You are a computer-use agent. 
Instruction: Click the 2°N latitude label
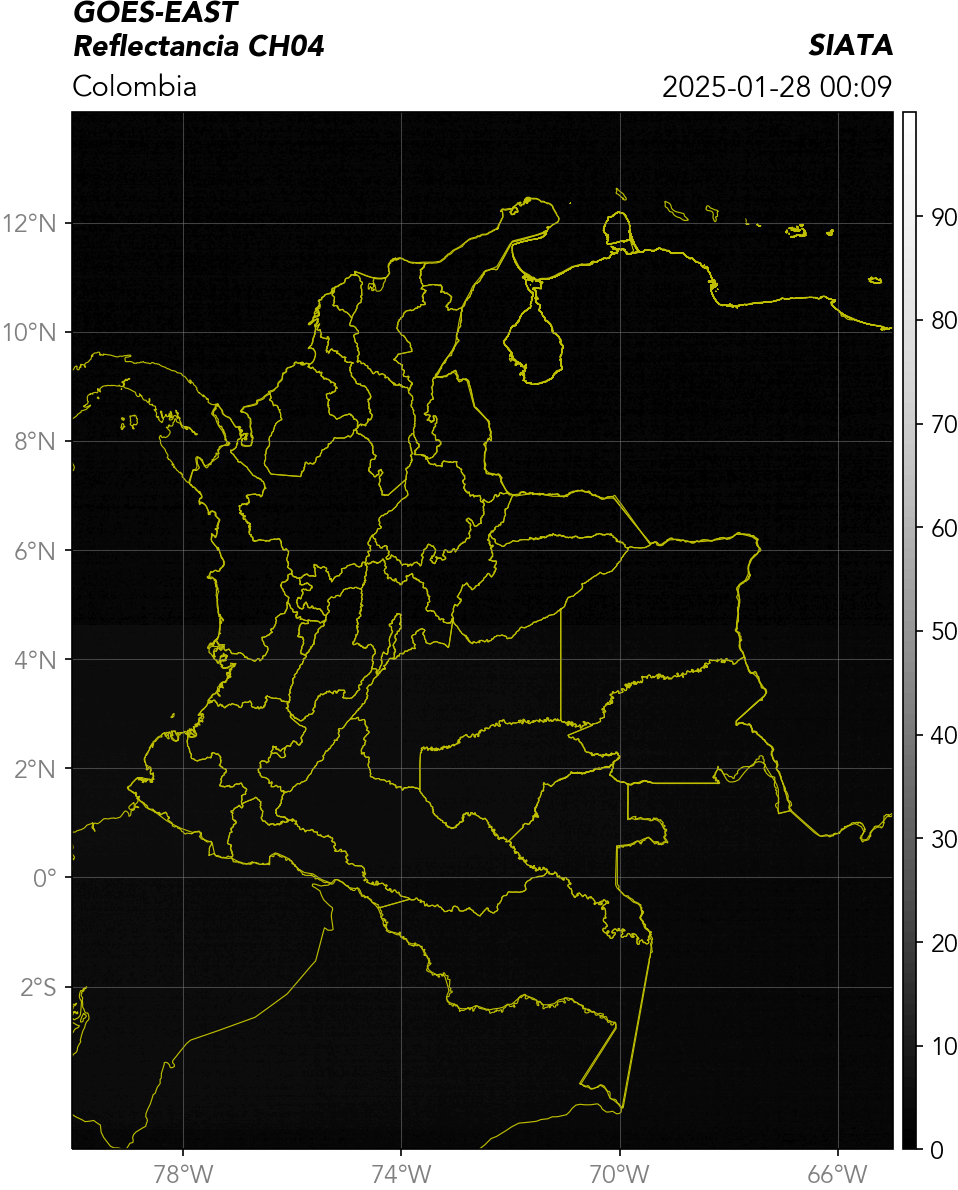(35, 769)
